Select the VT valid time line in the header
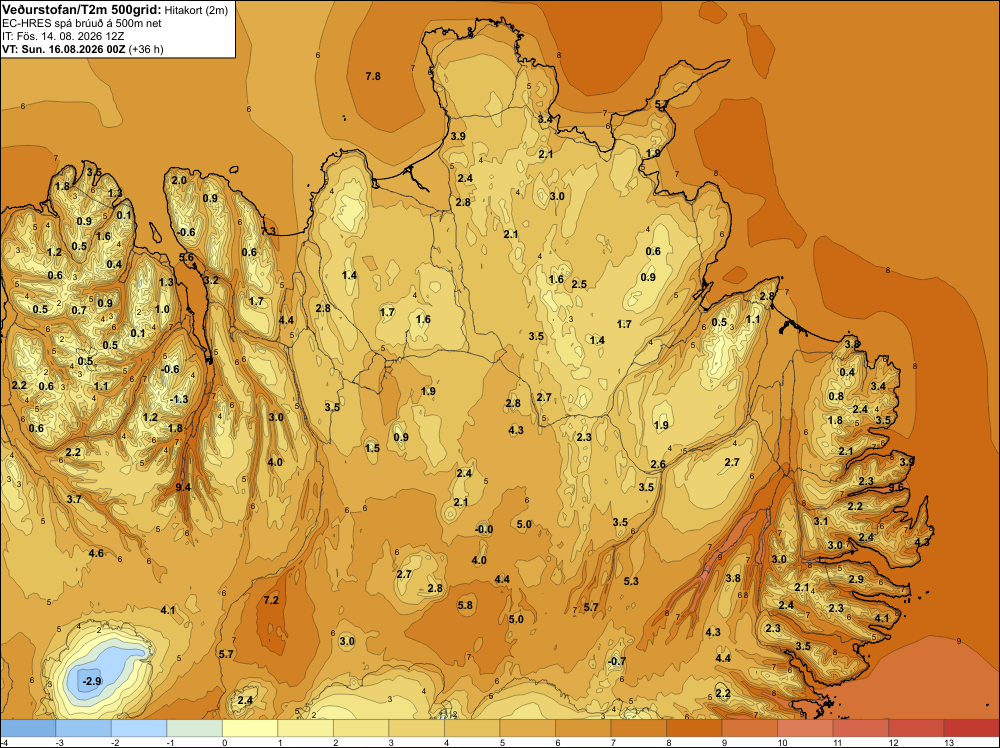1000x748 pixels. tap(82, 49)
